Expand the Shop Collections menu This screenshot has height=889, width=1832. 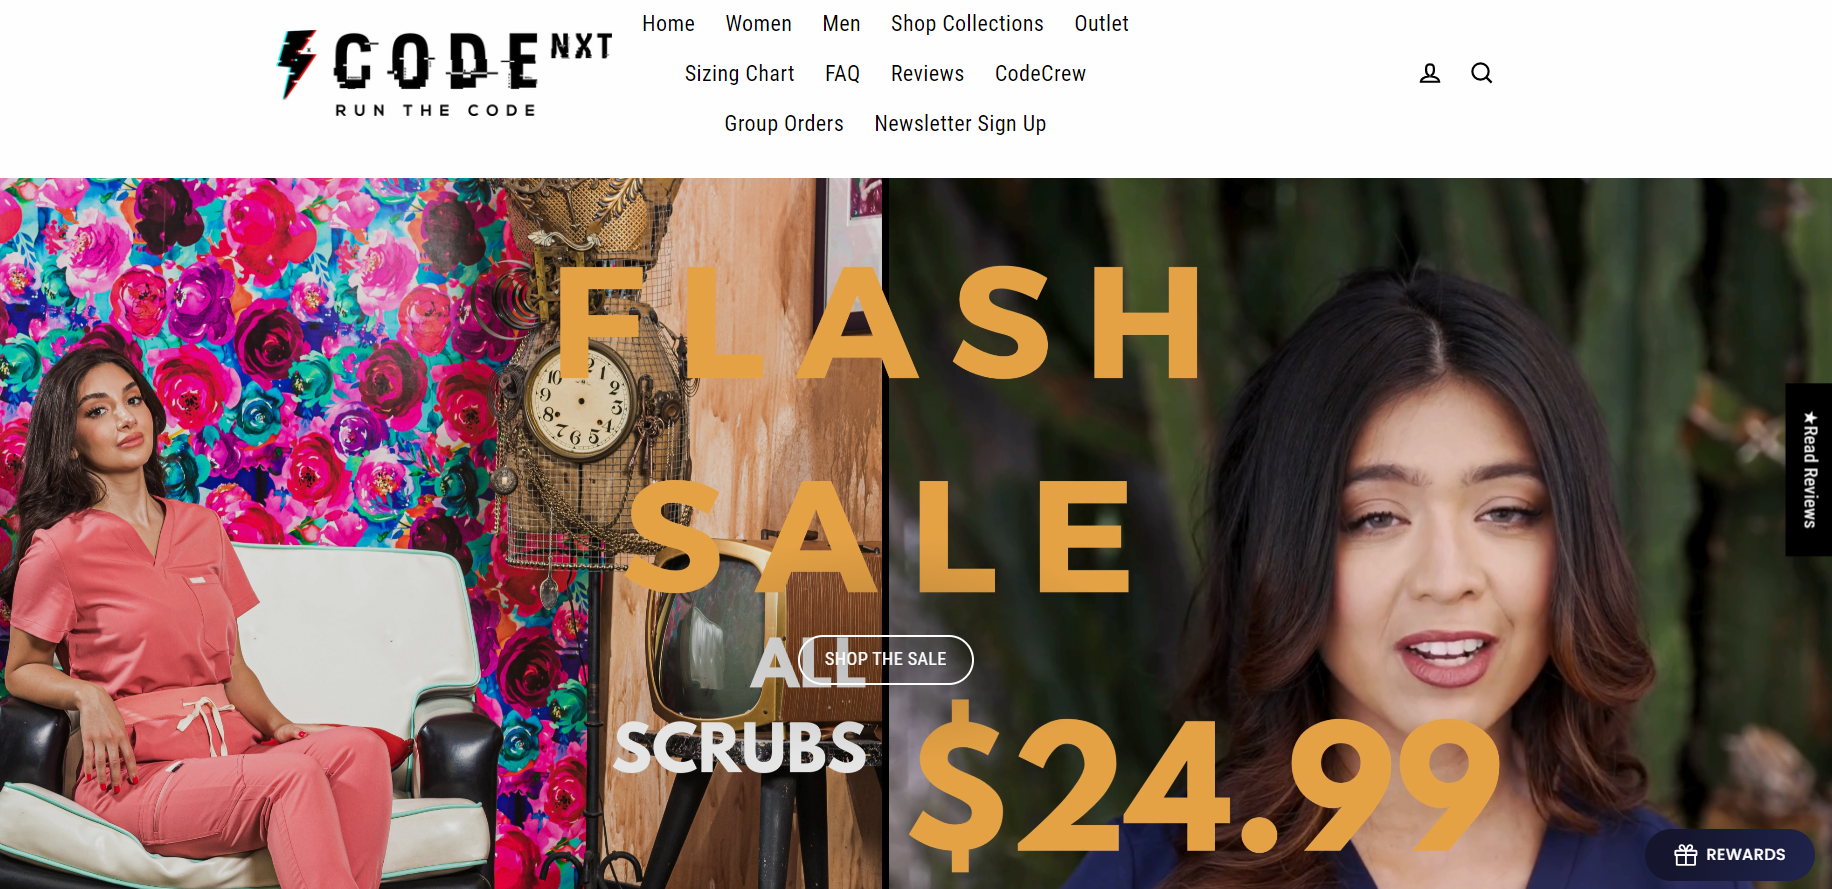tap(967, 23)
